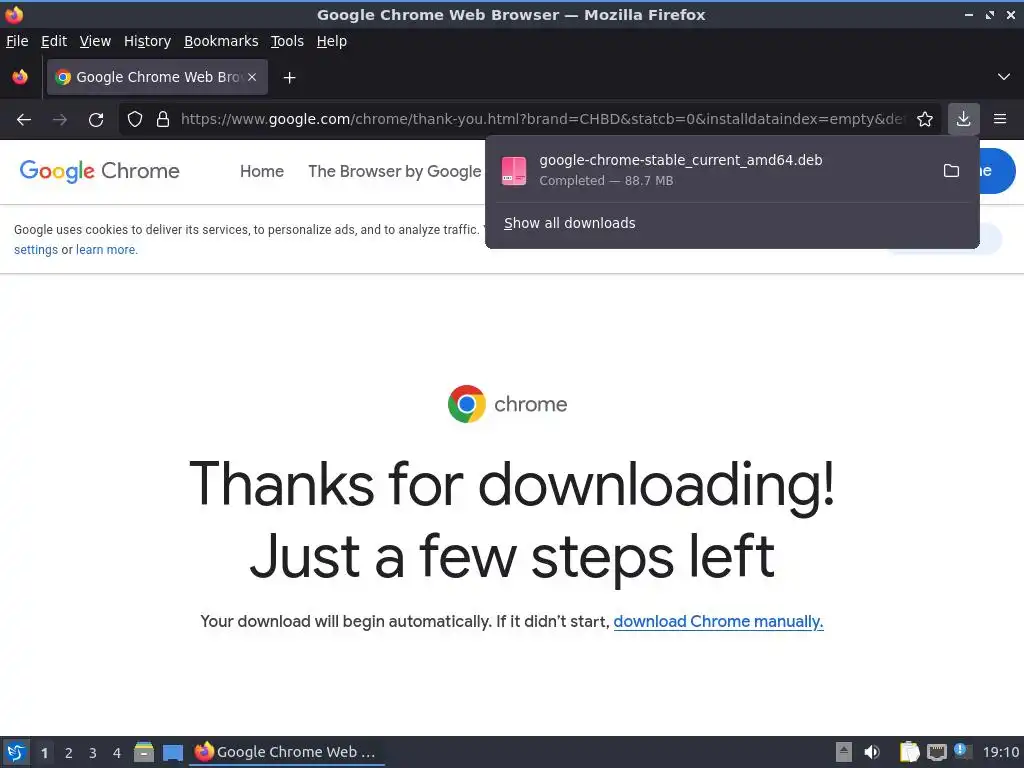Screen dimensions: 1024x768
Task: Click the Firefox back arrow button
Action: pos(24,120)
